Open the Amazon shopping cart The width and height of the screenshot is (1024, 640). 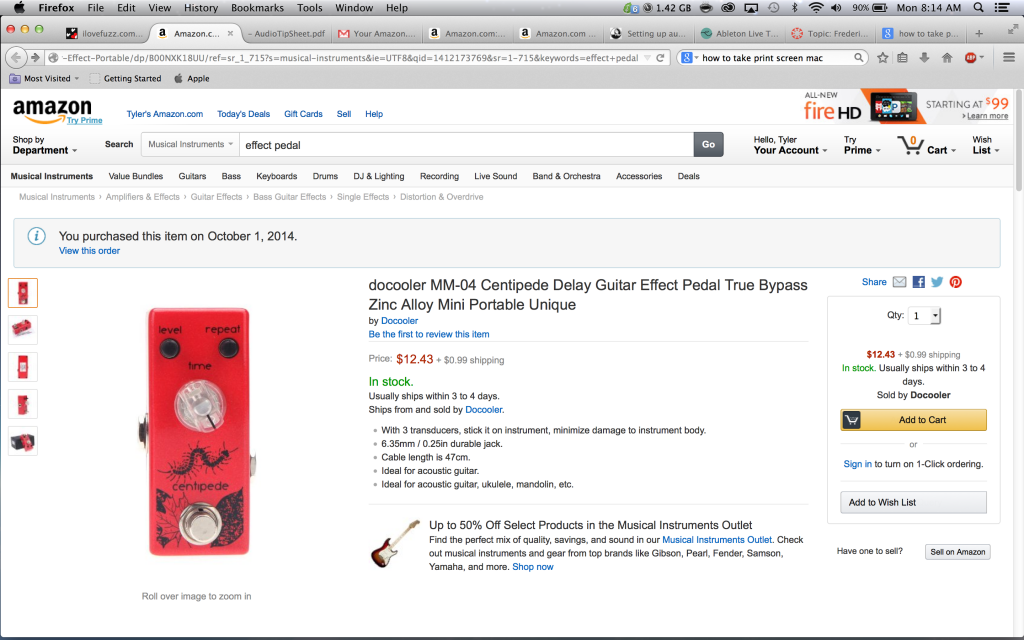click(923, 146)
